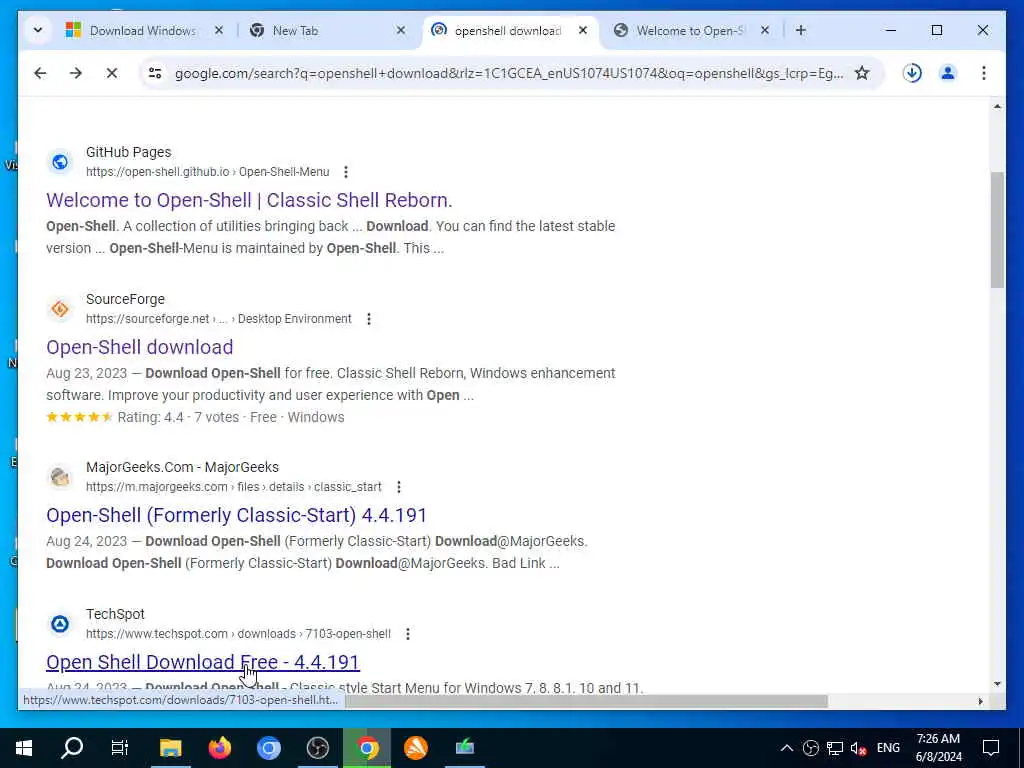Close the Welcome to Open-Shell tab
The height and width of the screenshot is (768, 1024).
tap(765, 30)
